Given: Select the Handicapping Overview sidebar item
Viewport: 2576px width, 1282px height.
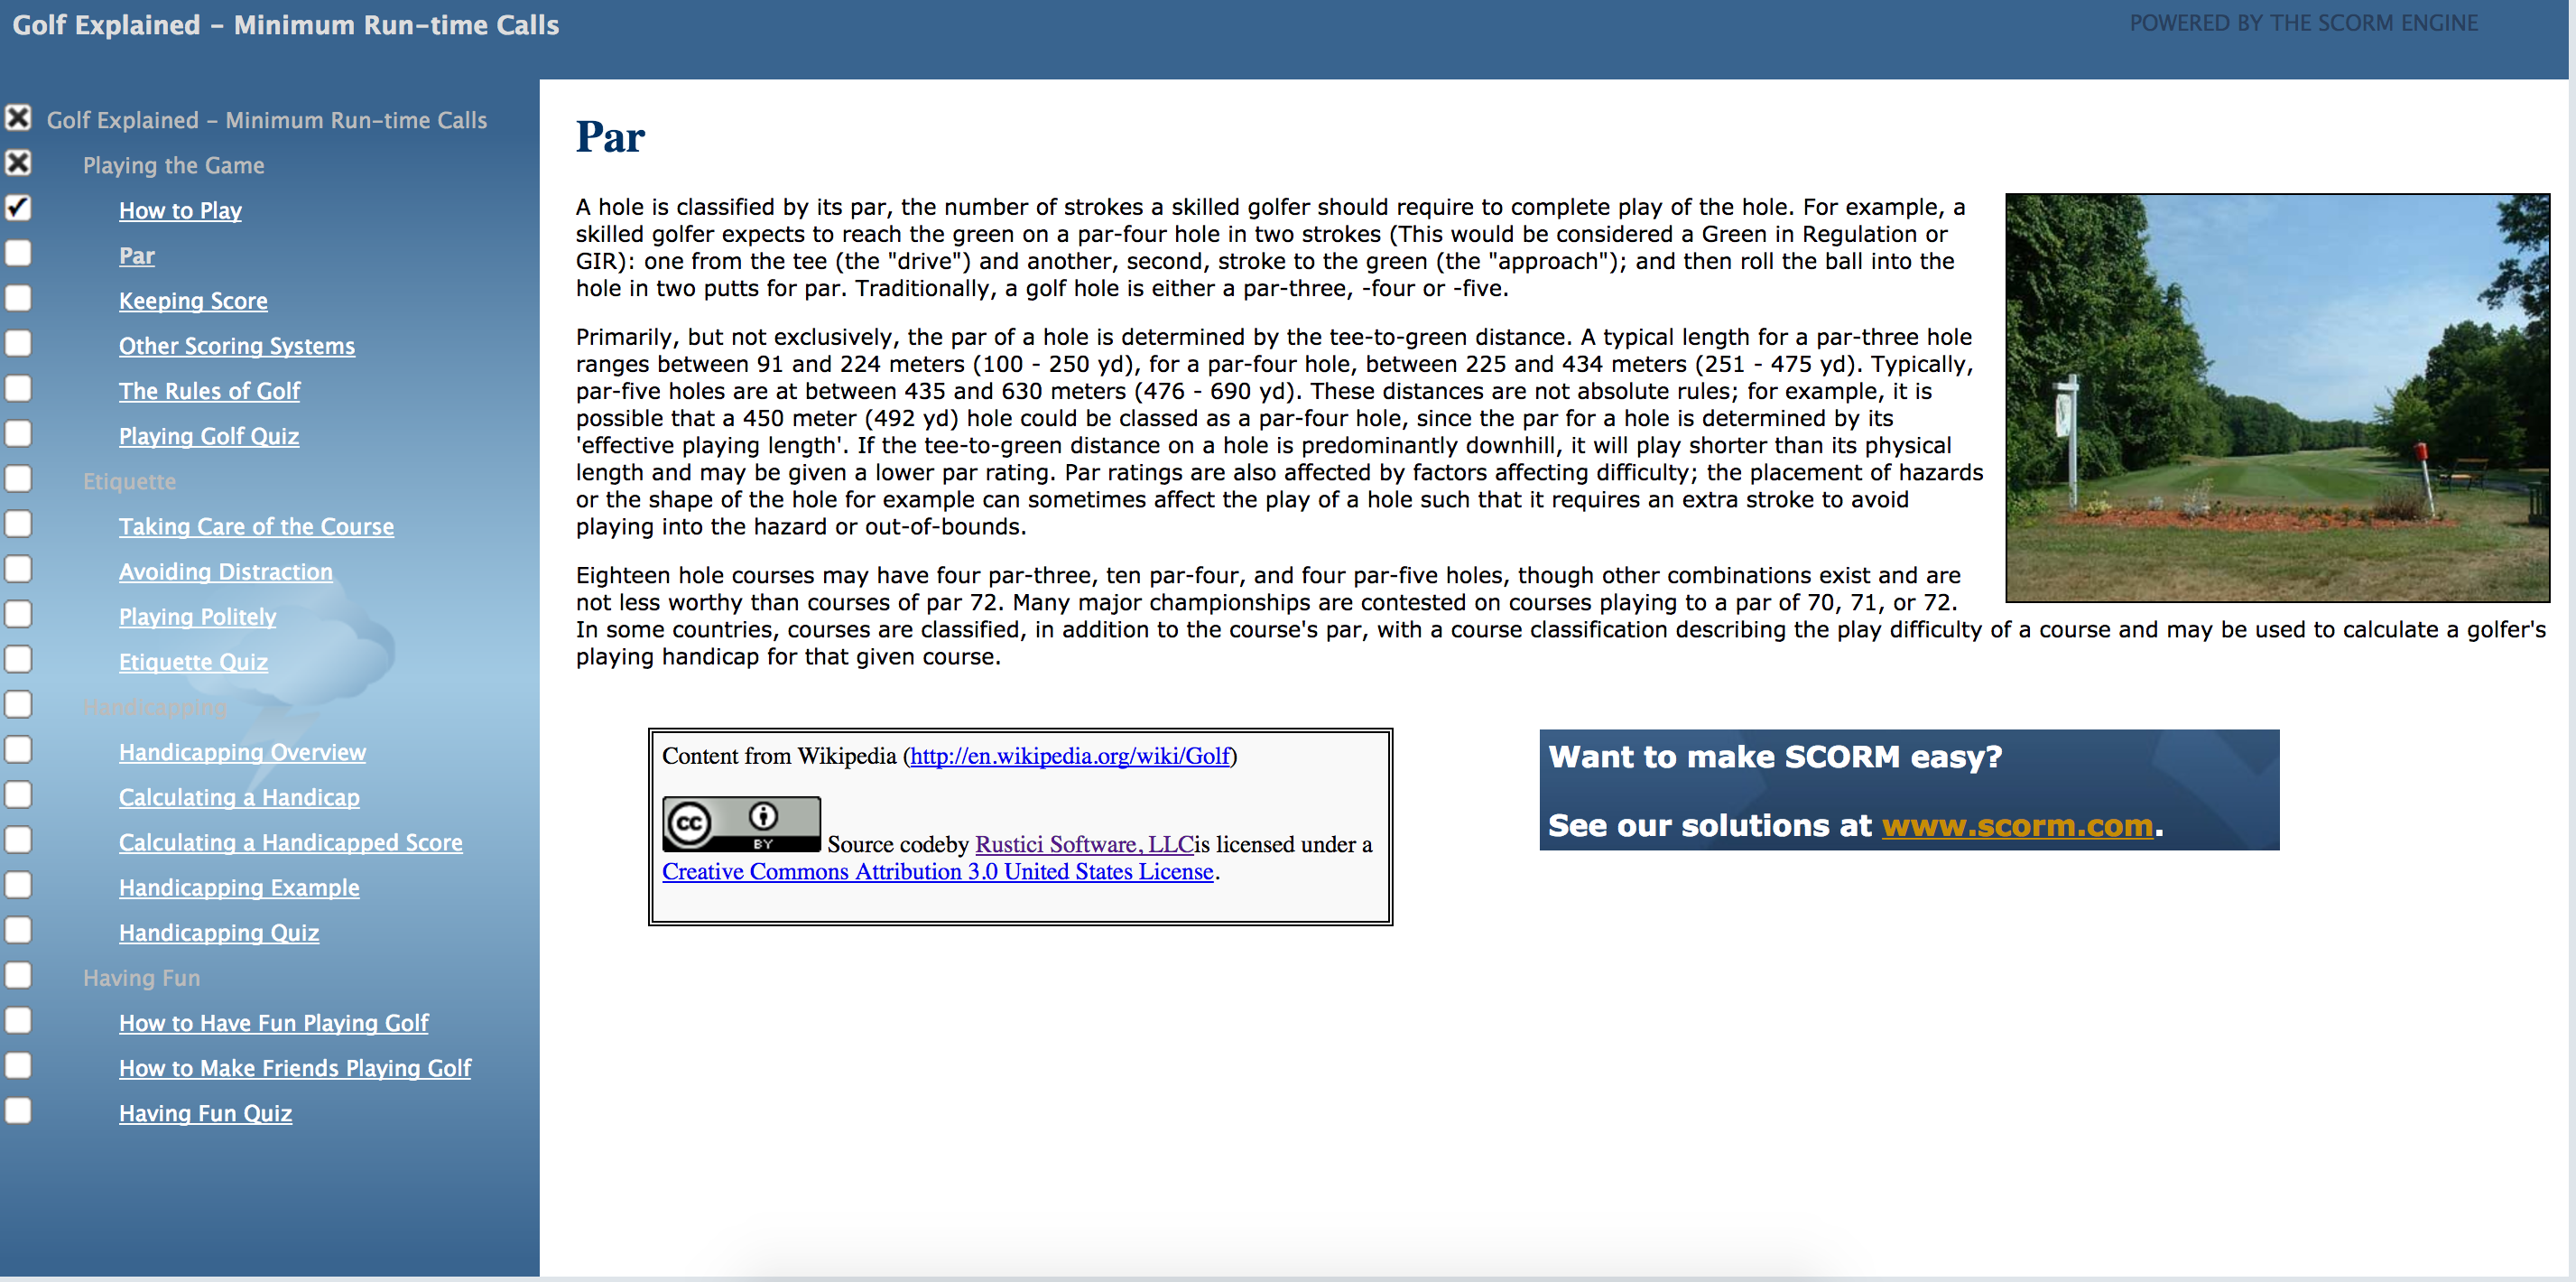Looking at the screenshot, I should 242,751.
